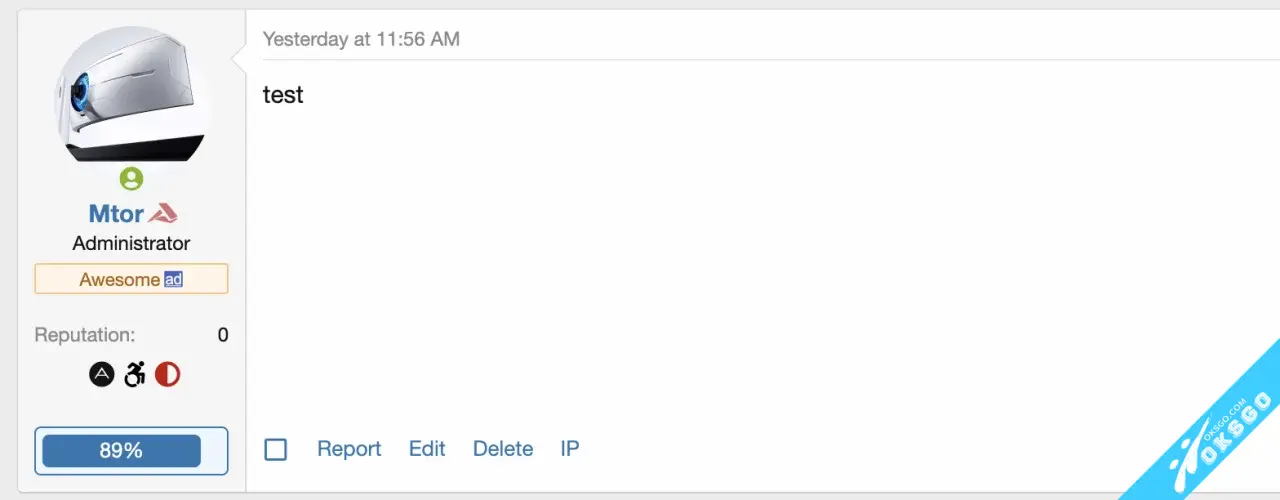Click the Report link on the post
This screenshot has width=1280, height=500.
point(349,449)
